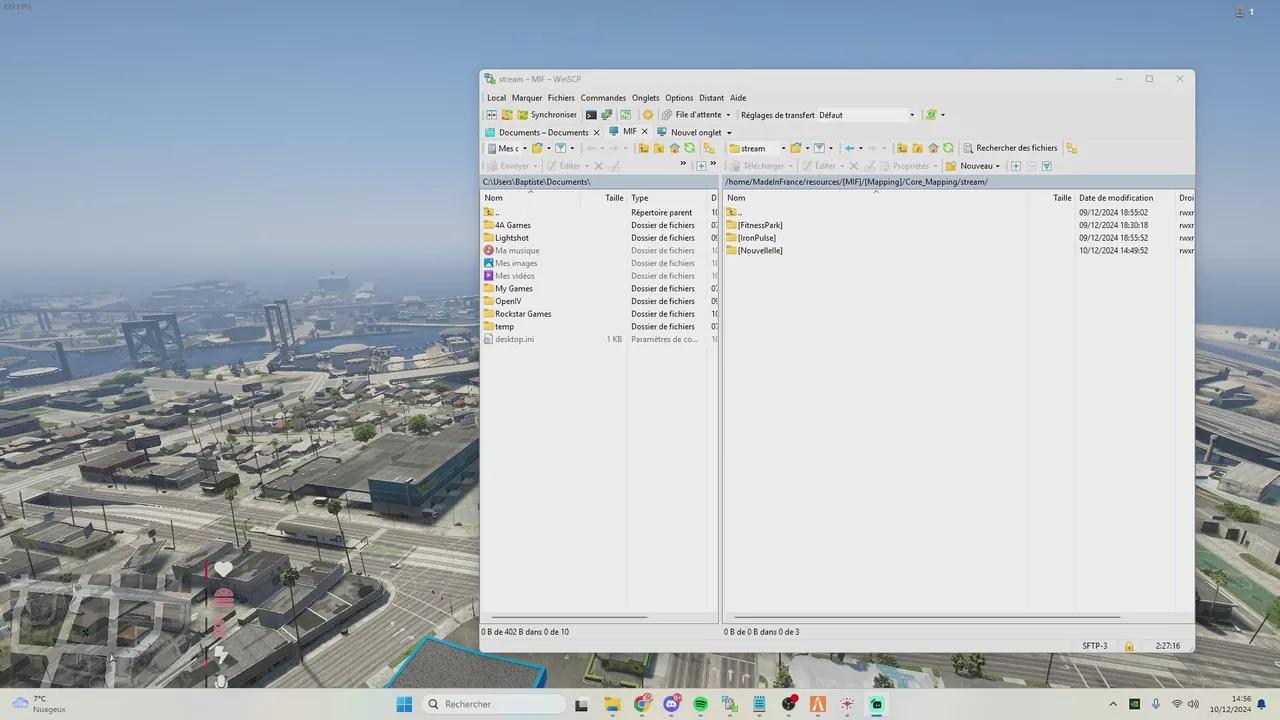Click the remote invert selection icon
Screen dimensions: 1280x720
pos(1047,166)
